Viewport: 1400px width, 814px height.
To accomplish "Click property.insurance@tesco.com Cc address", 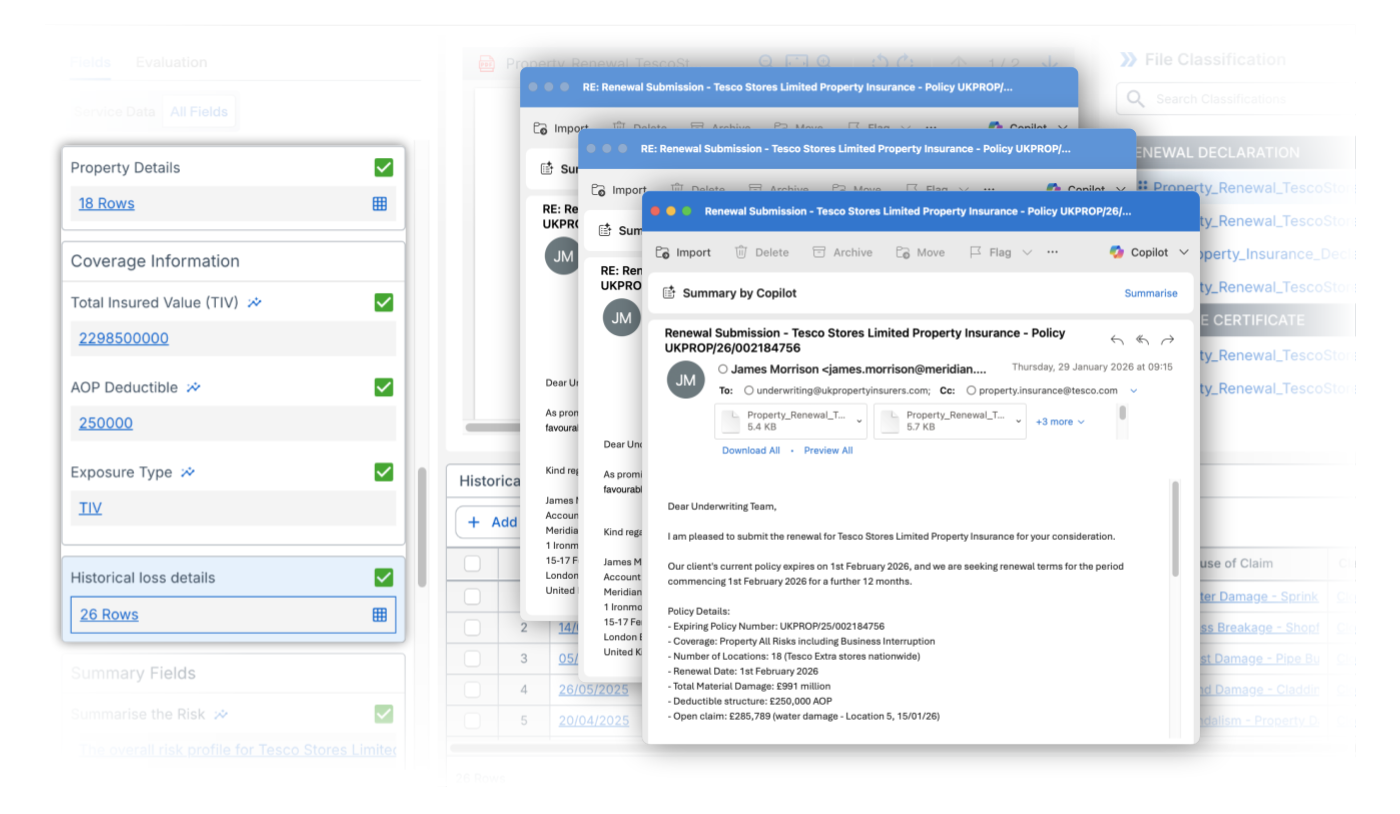I will [1048, 391].
